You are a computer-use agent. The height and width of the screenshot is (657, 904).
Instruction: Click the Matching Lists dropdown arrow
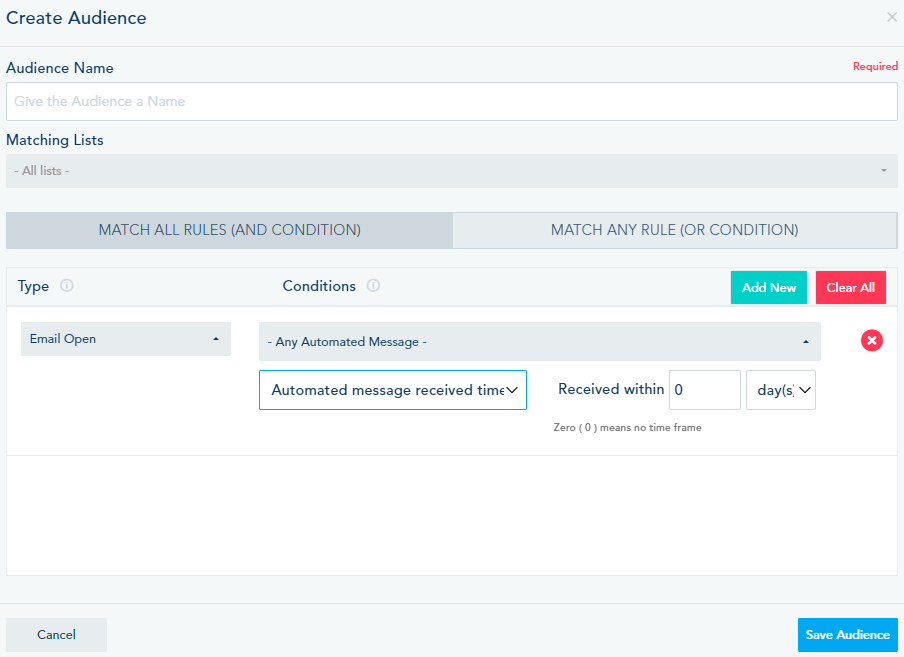click(x=884, y=171)
